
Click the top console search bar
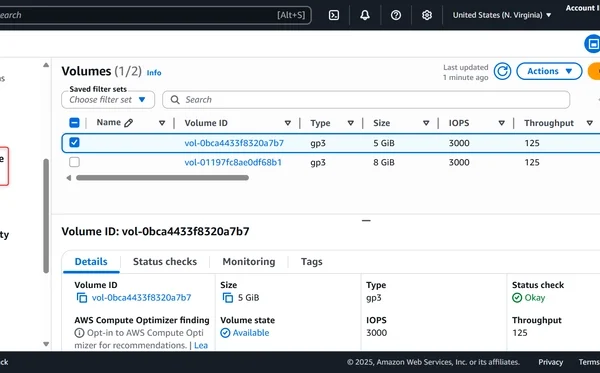point(155,15)
